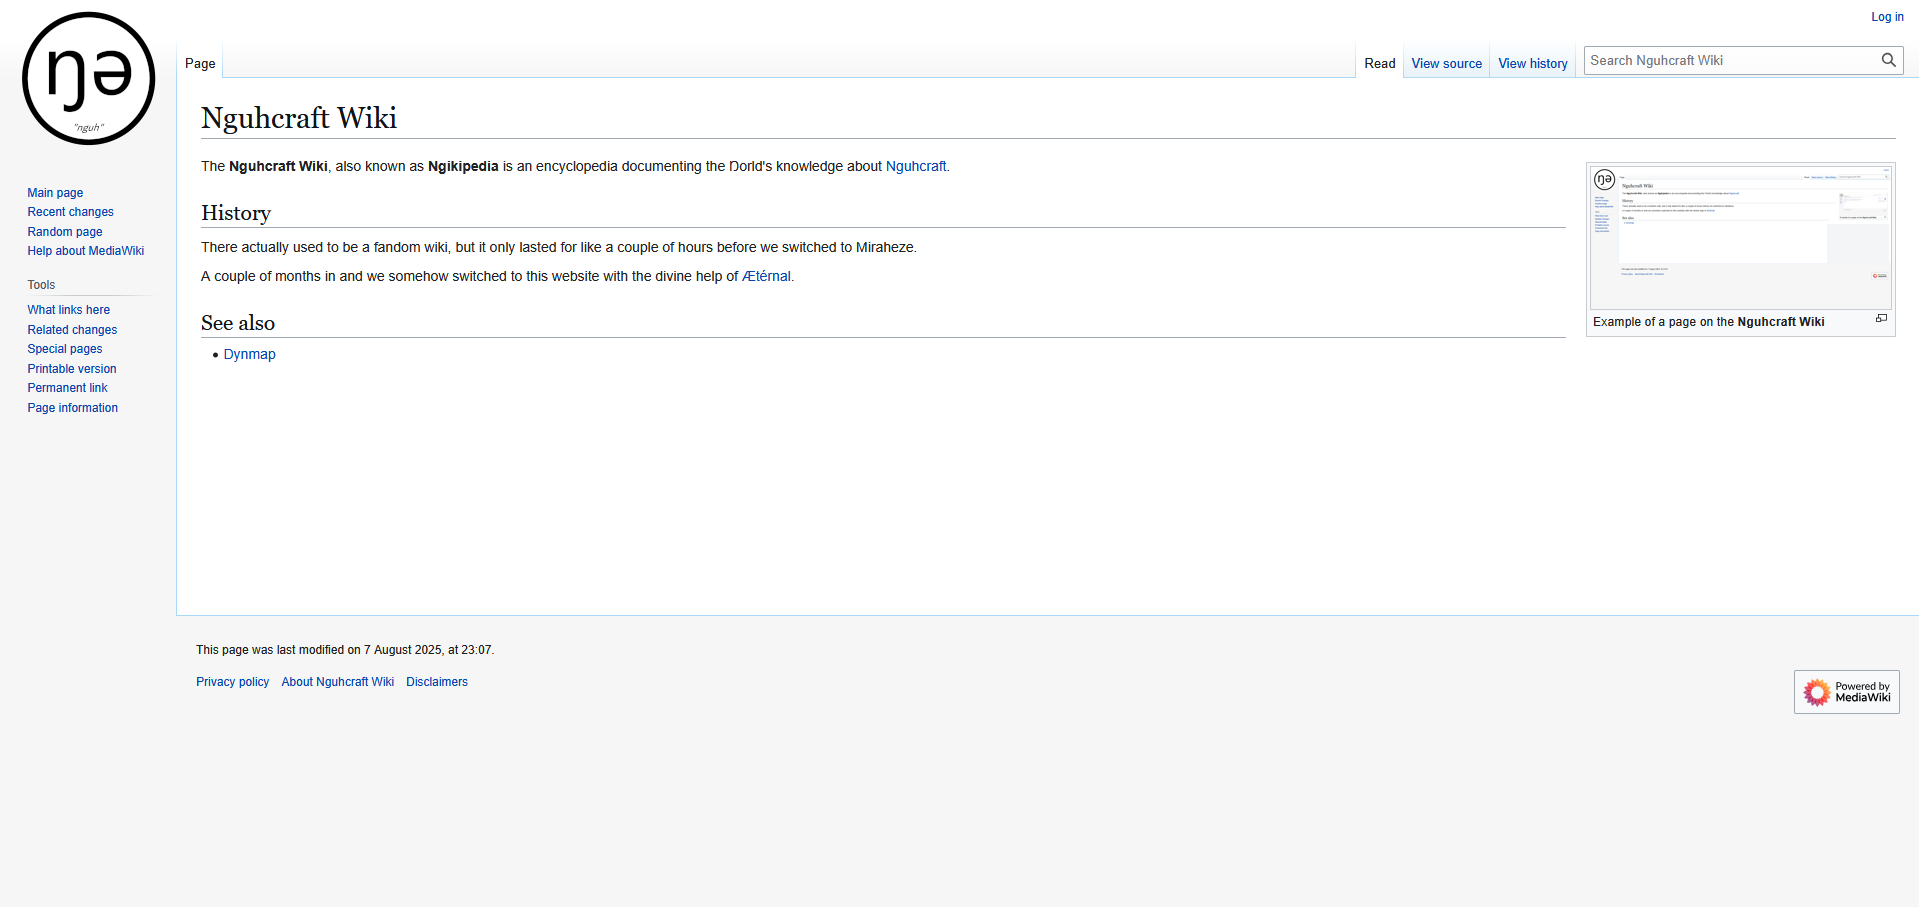Enlarge the thumbnail using the expand icon
This screenshot has width=1919, height=907.
point(1880,319)
